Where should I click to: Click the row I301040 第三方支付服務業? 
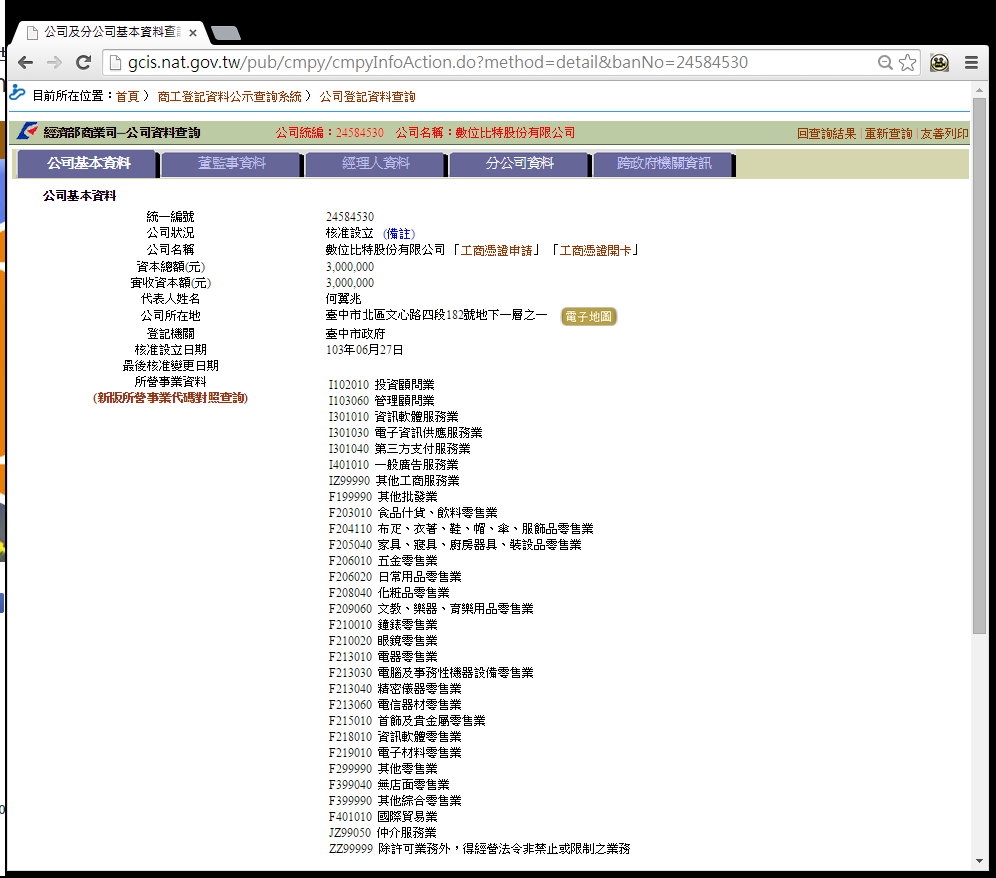click(x=400, y=449)
